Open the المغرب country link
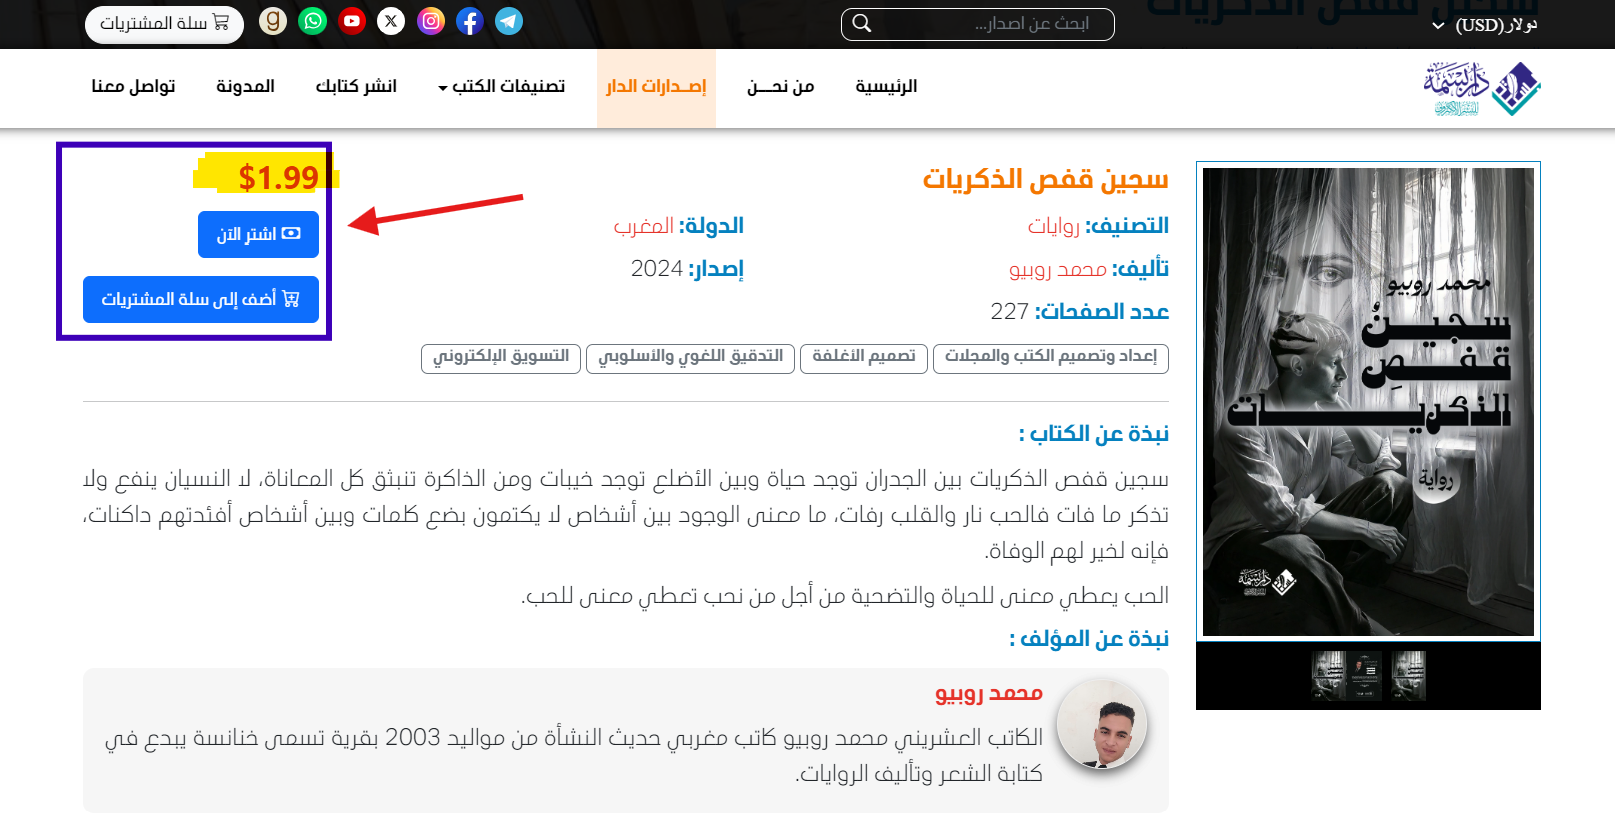 [x=643, y=226]
